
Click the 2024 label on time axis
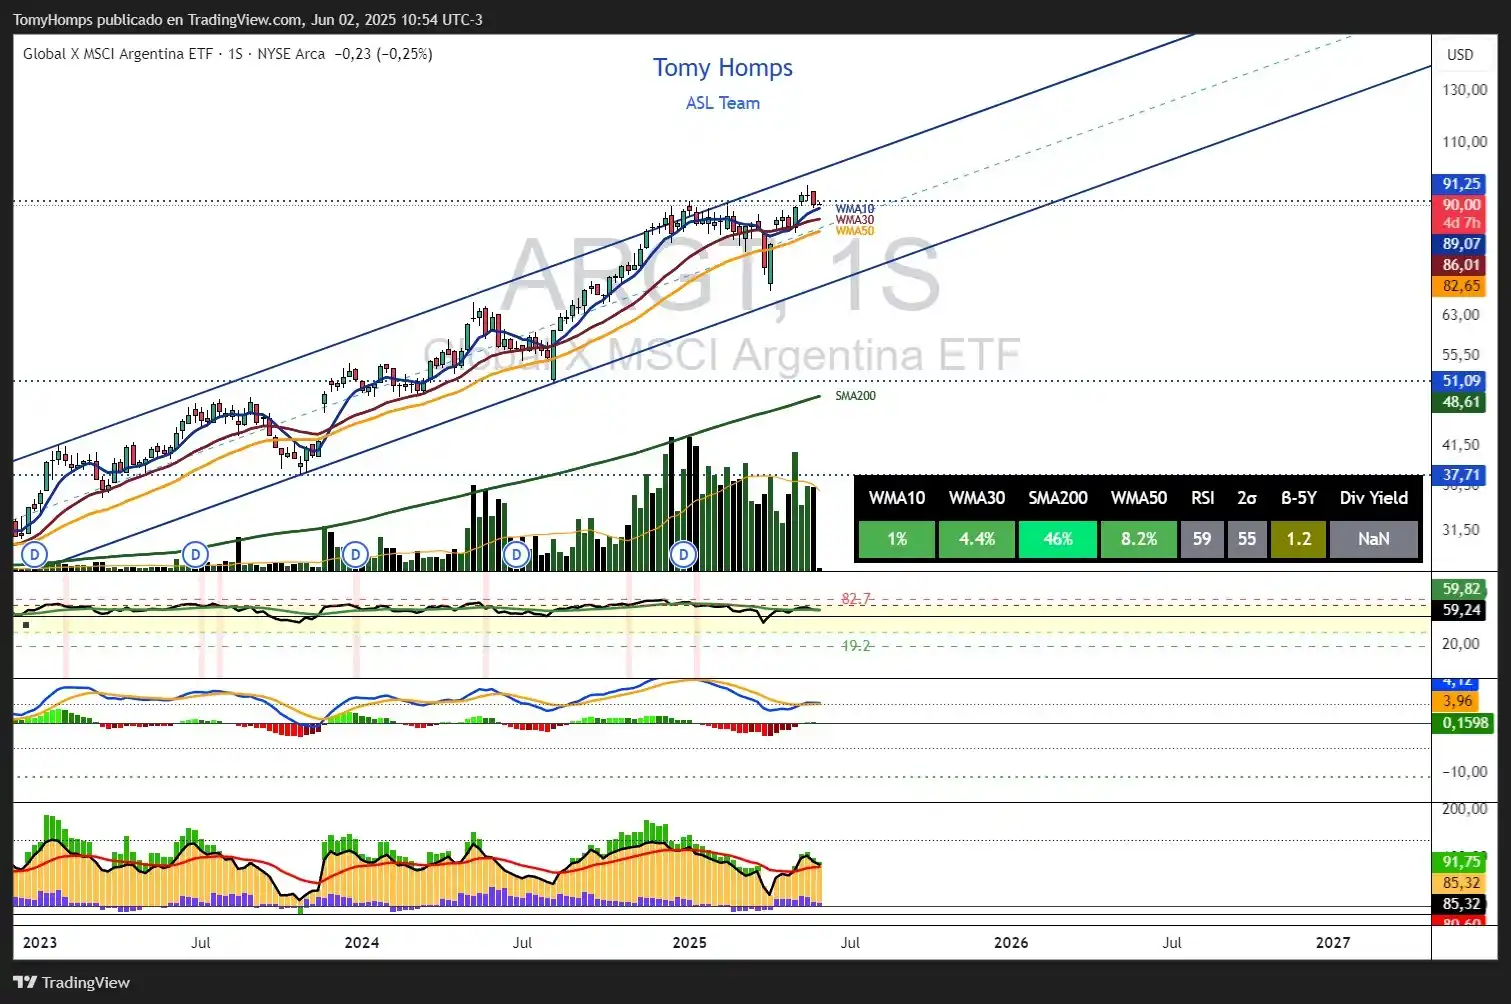coord(362,942)
